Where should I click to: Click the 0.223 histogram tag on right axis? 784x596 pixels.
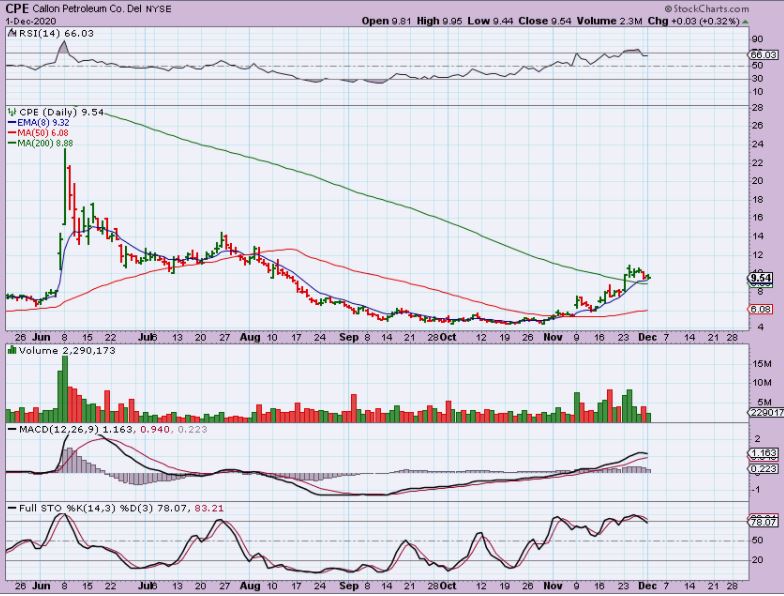[x=764, y=468]
